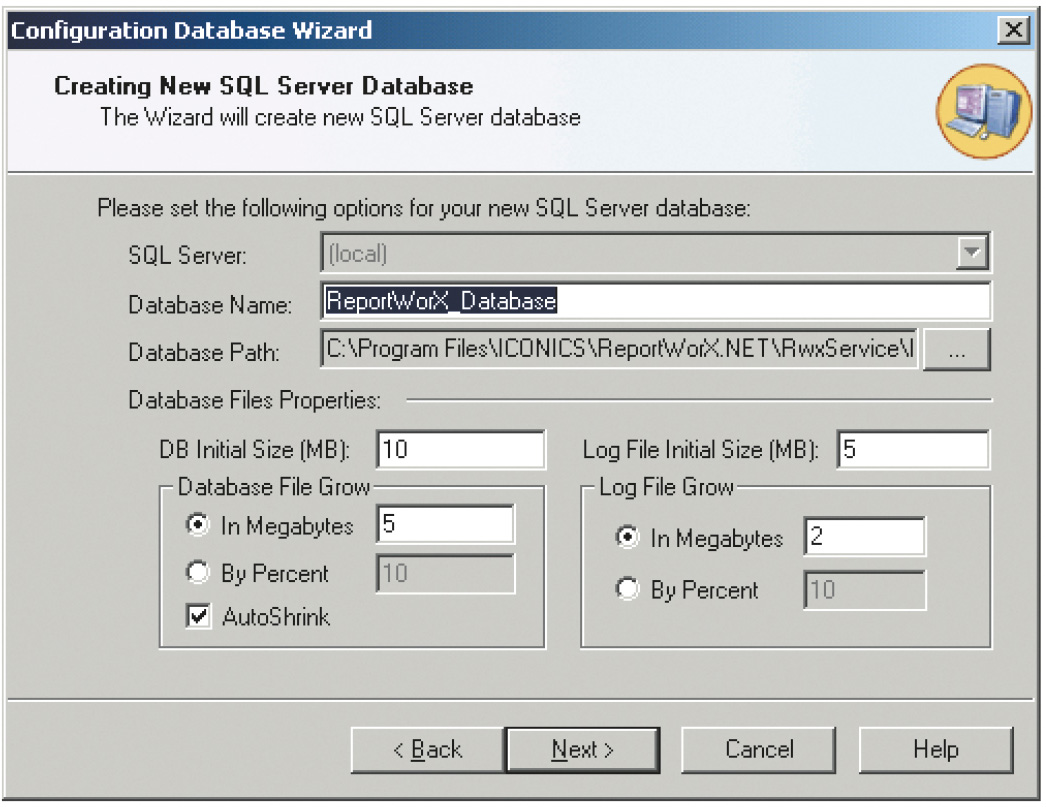The width and height of the screenshot is (1046, 807).
Task: Proceed with the Next button
Action: click(582, 750)
